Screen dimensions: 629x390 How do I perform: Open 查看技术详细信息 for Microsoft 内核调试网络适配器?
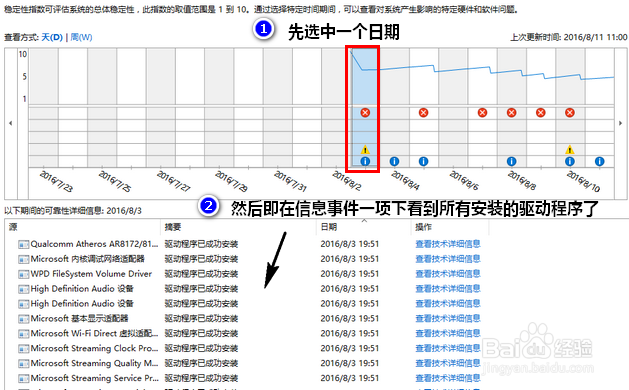(448, 259)
